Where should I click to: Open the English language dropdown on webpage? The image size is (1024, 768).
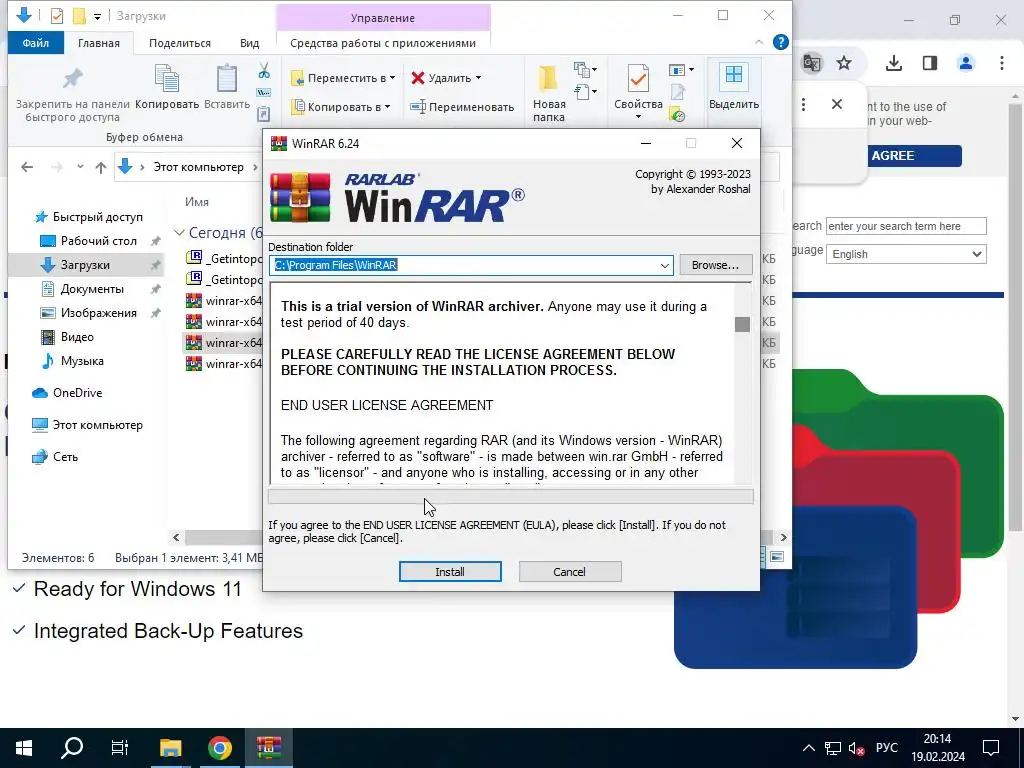coord(906,254)
